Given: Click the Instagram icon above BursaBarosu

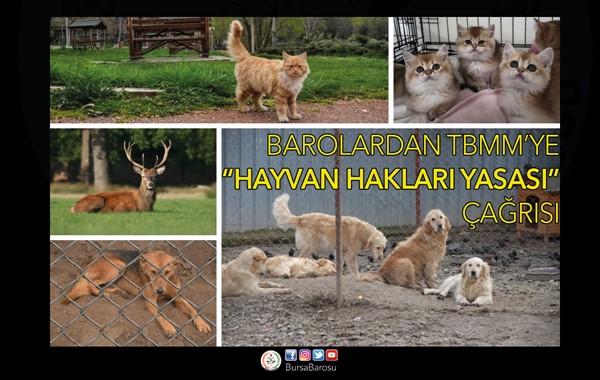Looking at the screenshot, I should tap(305, 355).
